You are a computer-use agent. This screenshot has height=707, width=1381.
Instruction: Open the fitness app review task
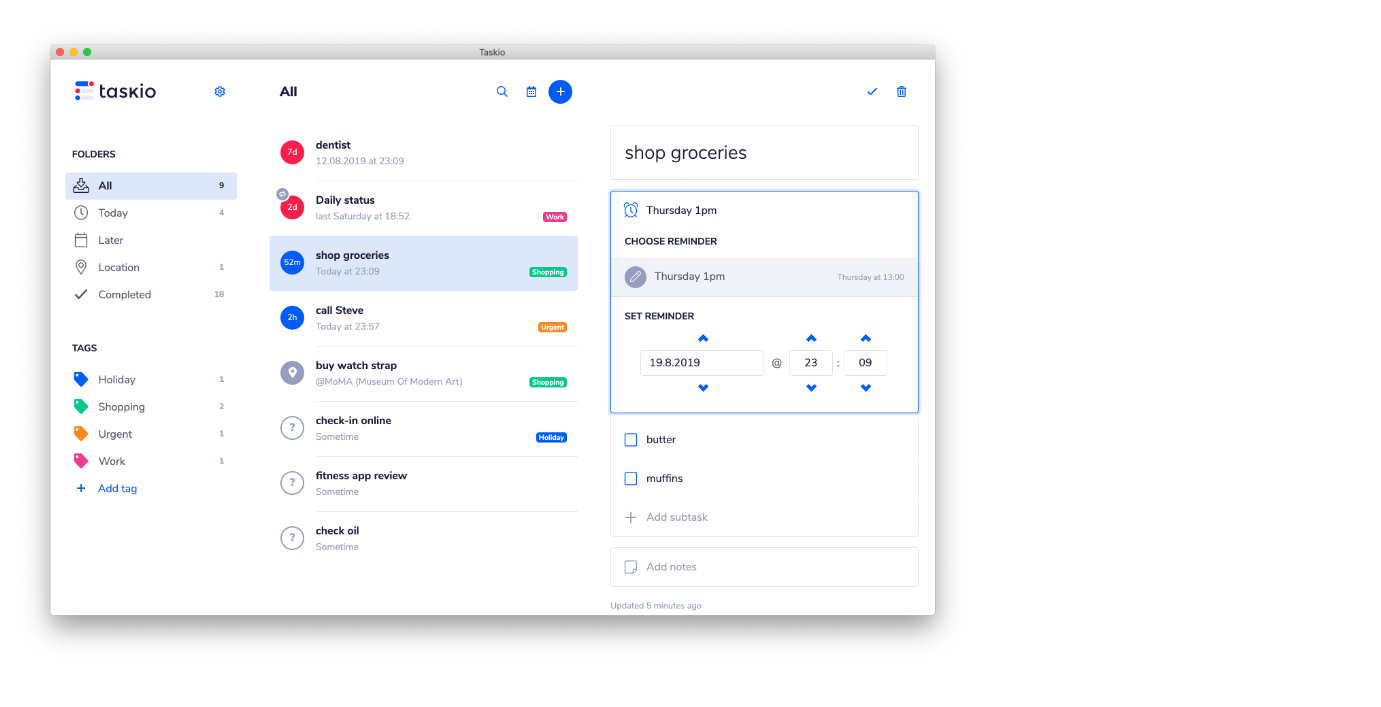(424, 483)
